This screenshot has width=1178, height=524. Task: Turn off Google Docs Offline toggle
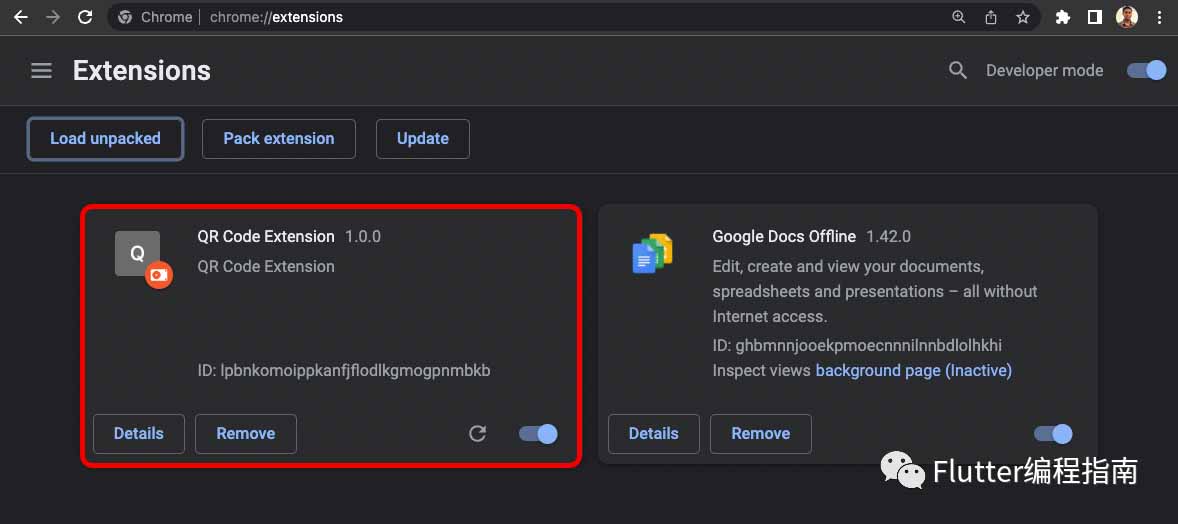(1053, 434)
